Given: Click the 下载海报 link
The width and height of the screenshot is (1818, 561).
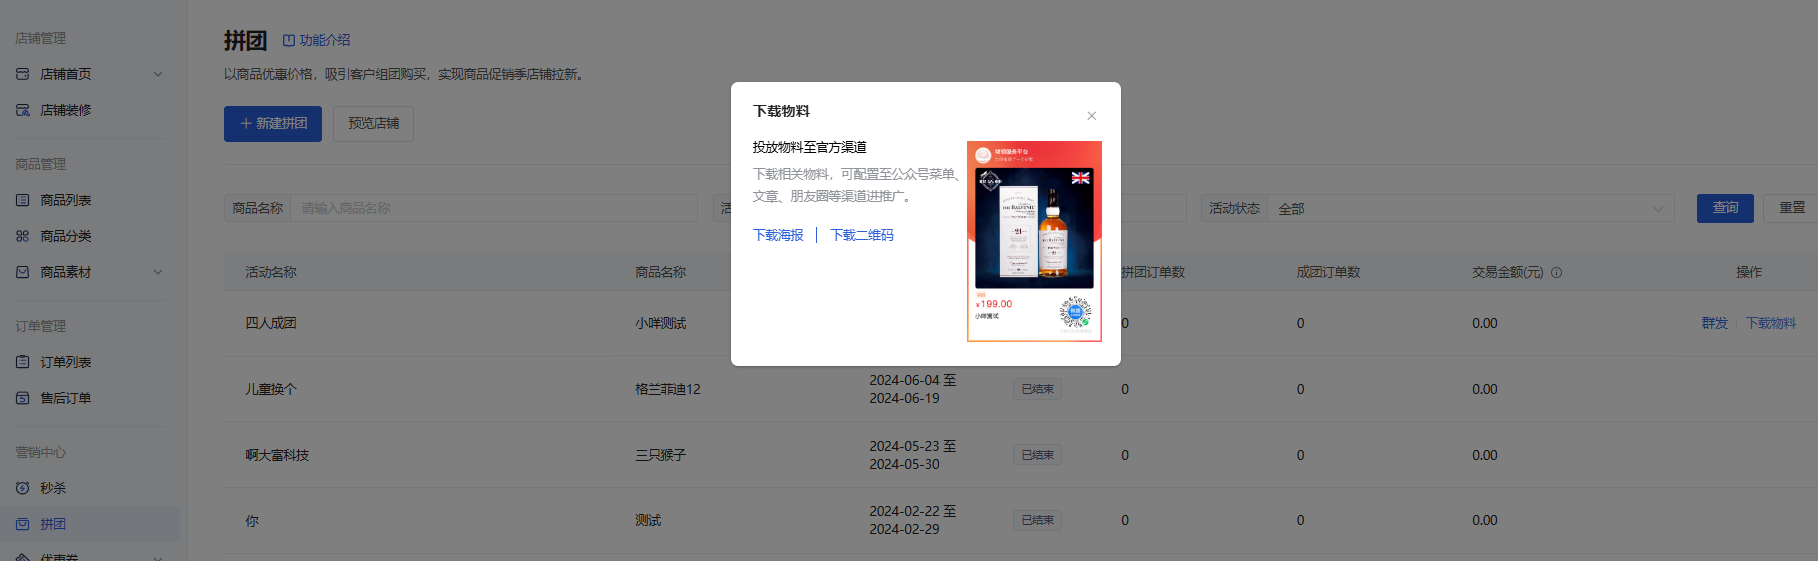Looking at the screenshot, I should [x=778, y=235].
